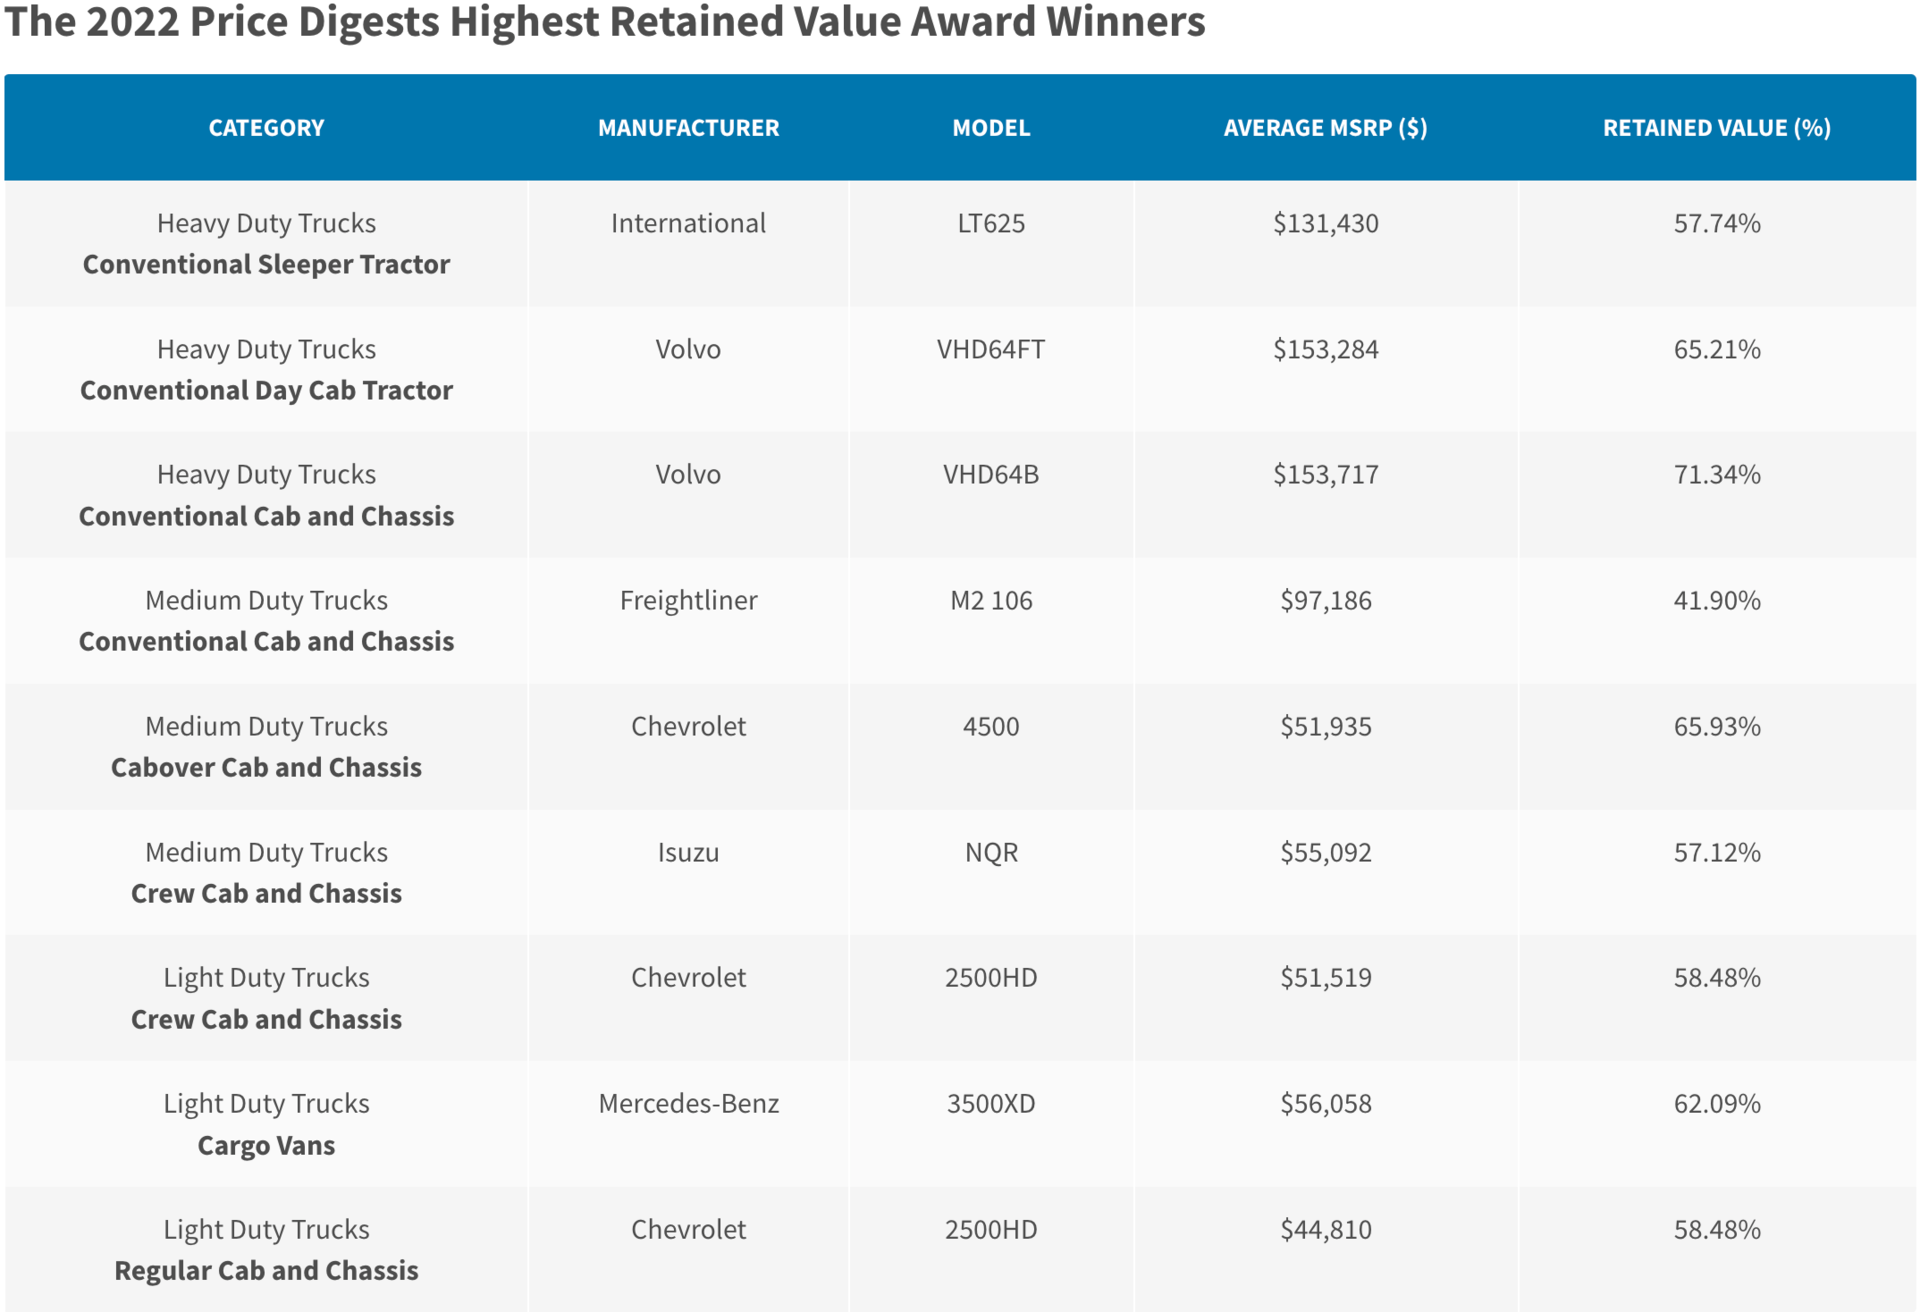This screenshot has width=1920, height=1312.
Task: Click the Cargo Vans category
Action: pos(266,1145)
